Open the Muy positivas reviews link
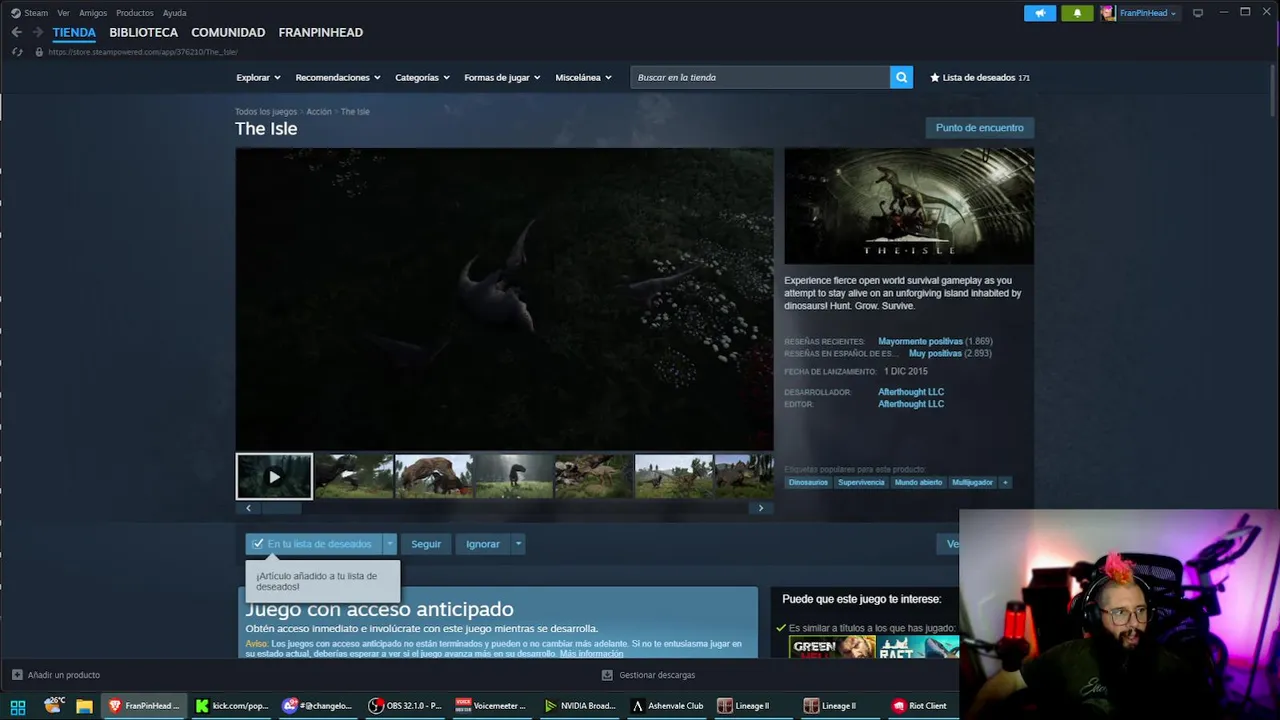 pyautogui.click(x=935, y=353)
